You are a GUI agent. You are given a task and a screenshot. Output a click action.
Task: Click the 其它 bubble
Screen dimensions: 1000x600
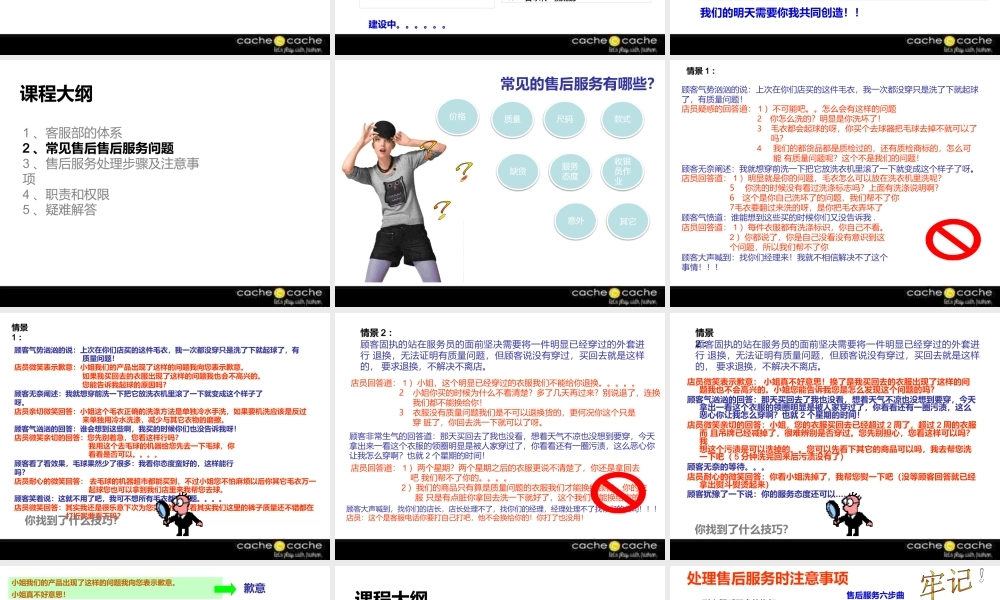click(x=628, y=221)
